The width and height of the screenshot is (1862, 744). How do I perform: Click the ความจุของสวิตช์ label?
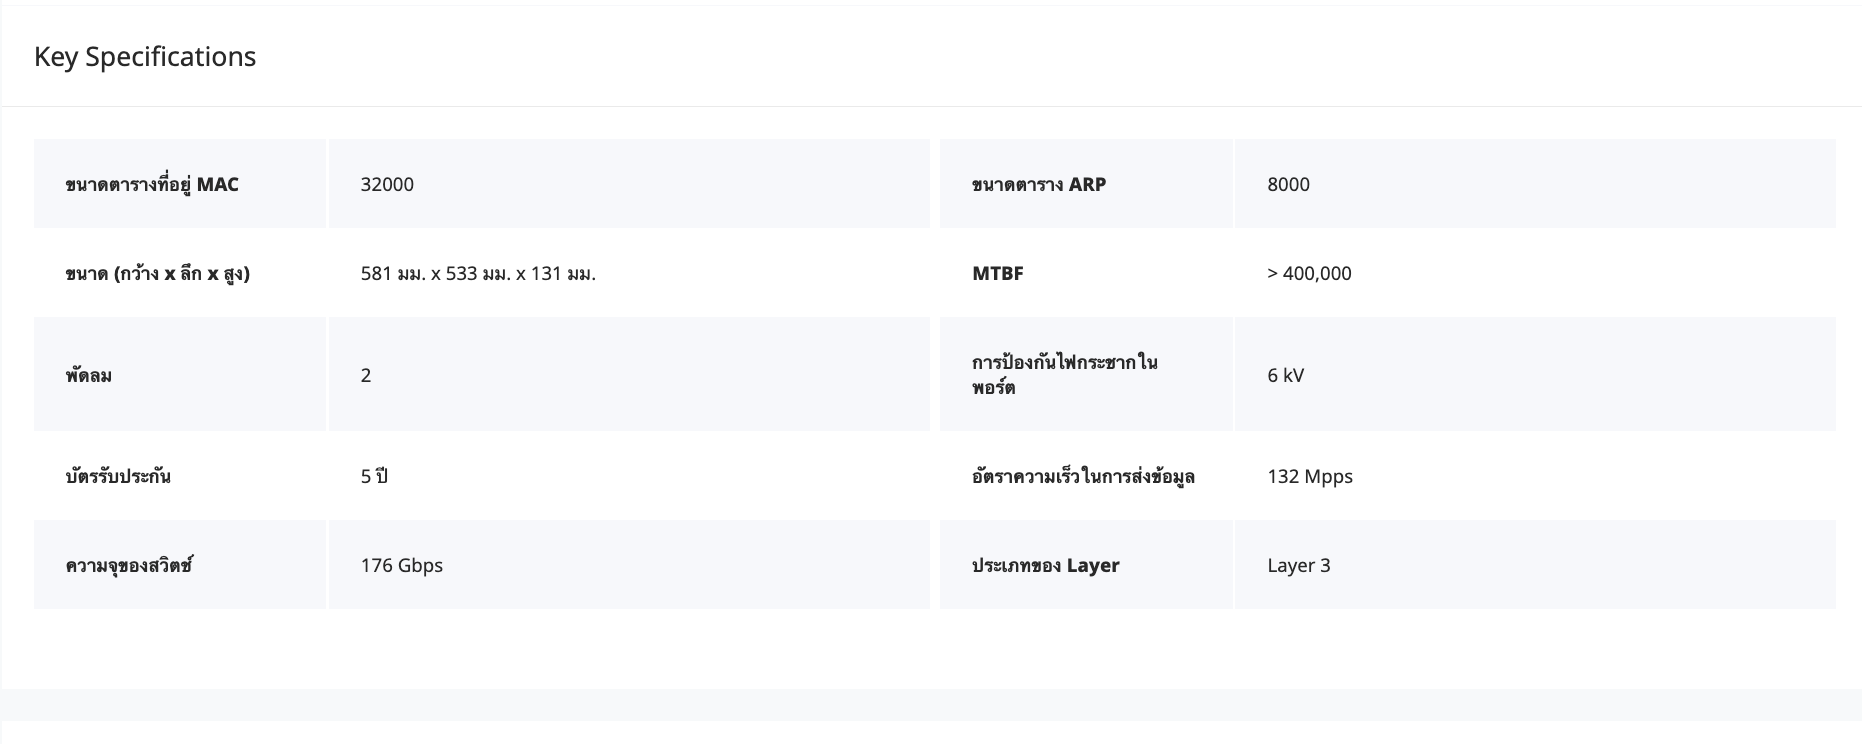tap(129, 565)
